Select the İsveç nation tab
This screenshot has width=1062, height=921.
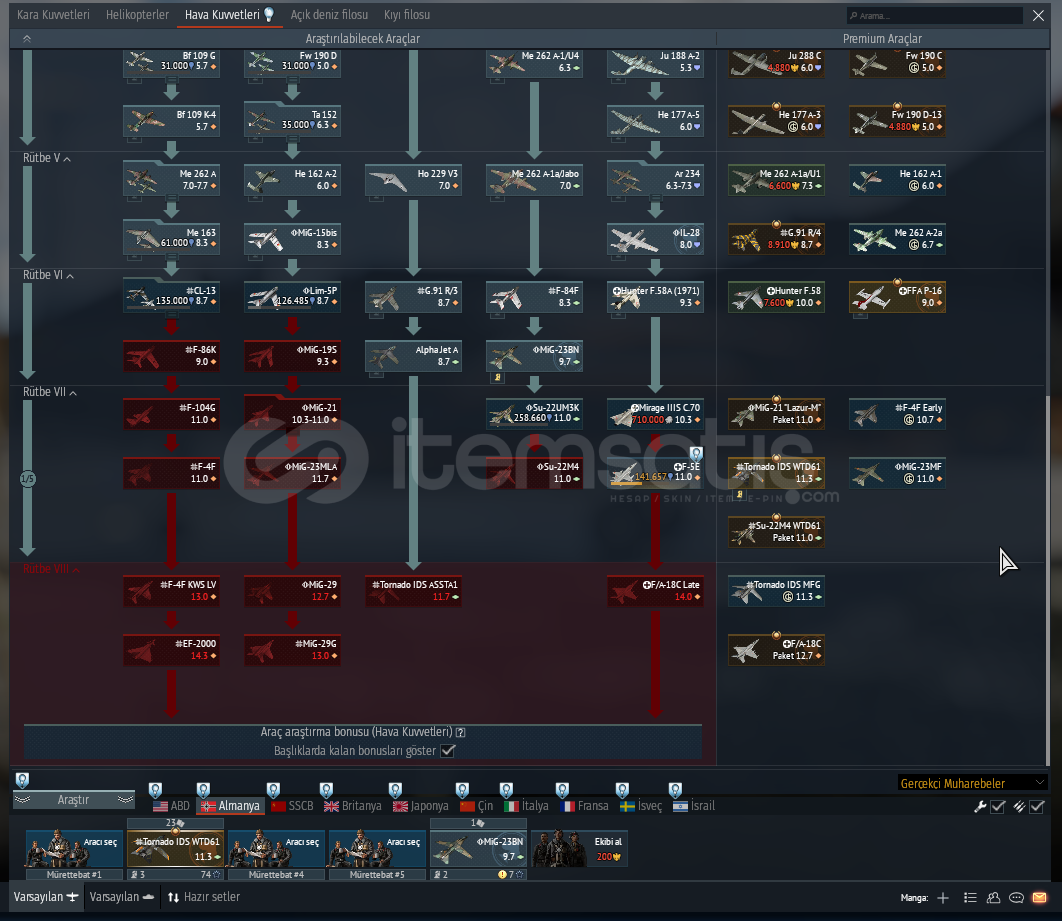pyautogui.click(x=641, y=806)
